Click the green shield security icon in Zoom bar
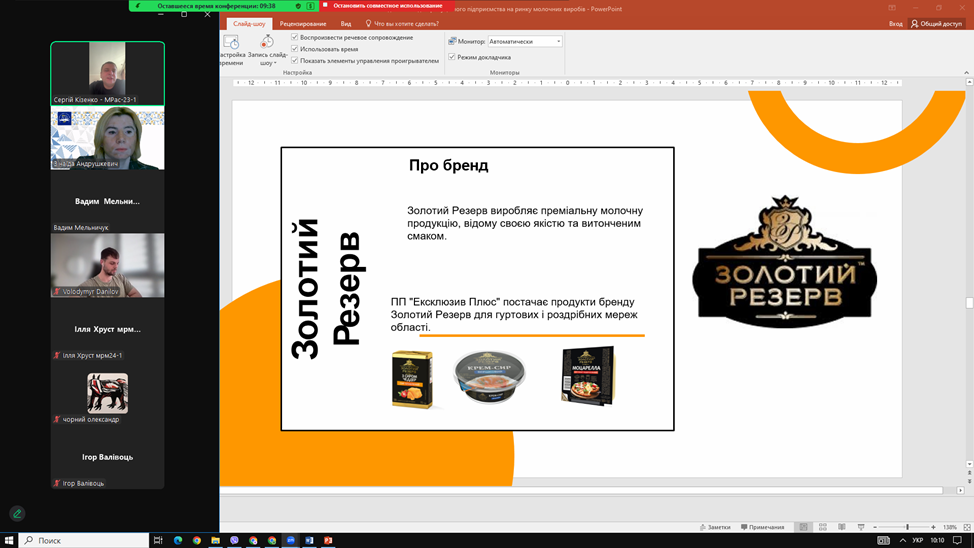Image resolution: width=974 pixels, height=548 pixels. [x=298, y=6]
